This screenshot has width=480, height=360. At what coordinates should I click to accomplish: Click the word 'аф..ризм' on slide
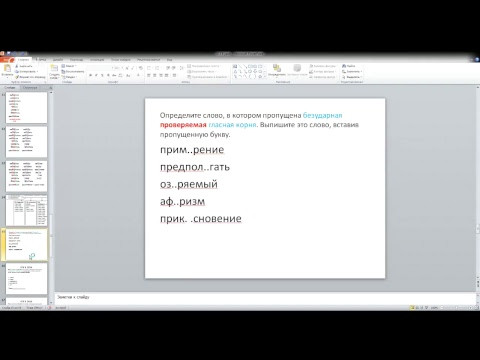click(x=183, y=201)
